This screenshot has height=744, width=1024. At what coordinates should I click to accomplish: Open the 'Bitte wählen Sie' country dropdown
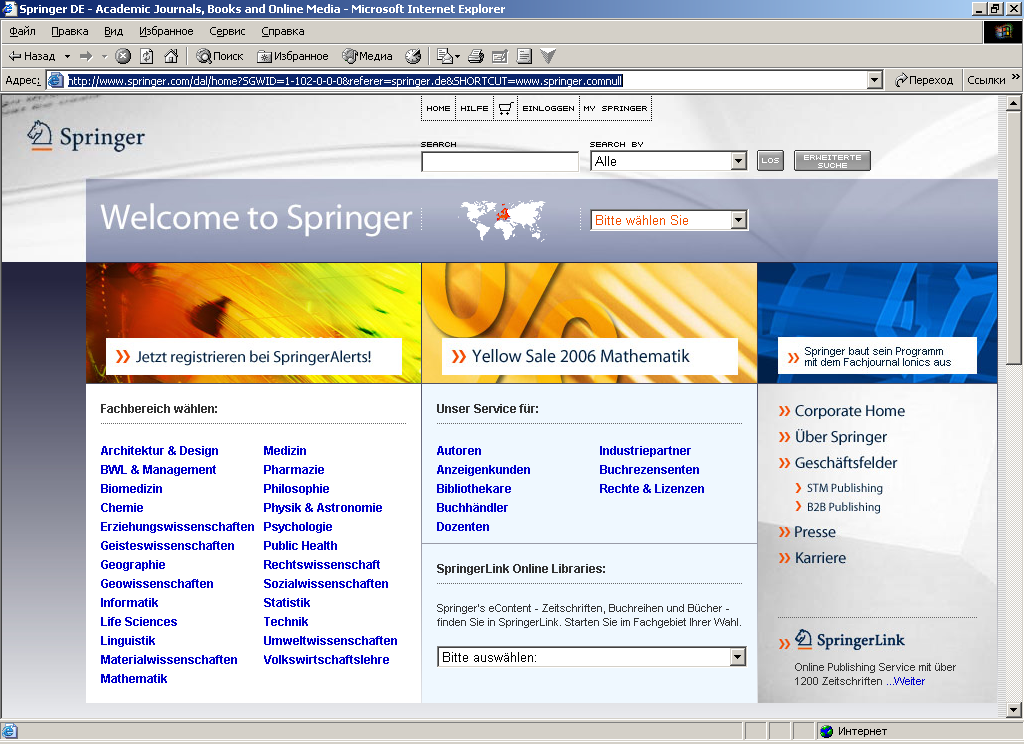[739, 220]
